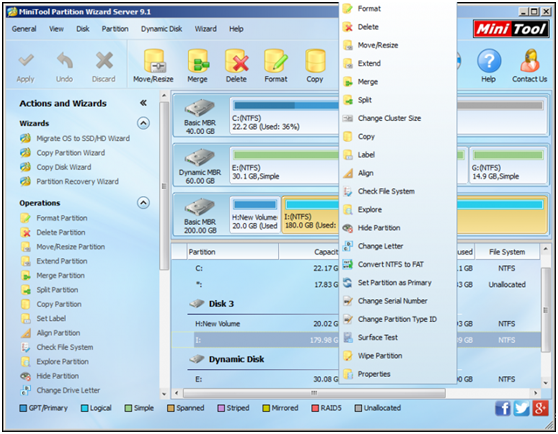This screenshot has height=434, width=558.
Task: Open the Wizard menu
Action: click(205, 29)
